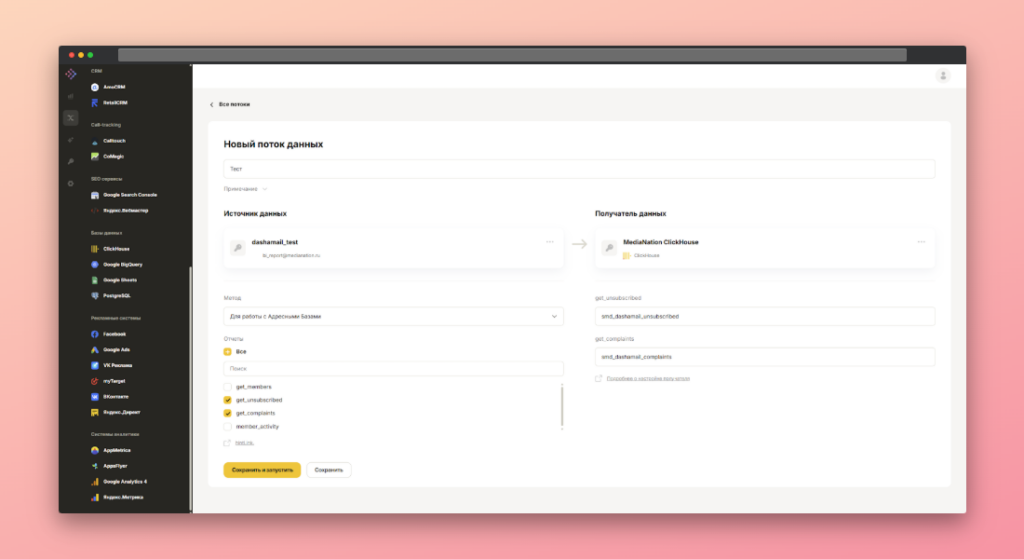Click the stream name field containing Тест
This screenshot has height=559, width=1024.
click(x=579, y=168)
